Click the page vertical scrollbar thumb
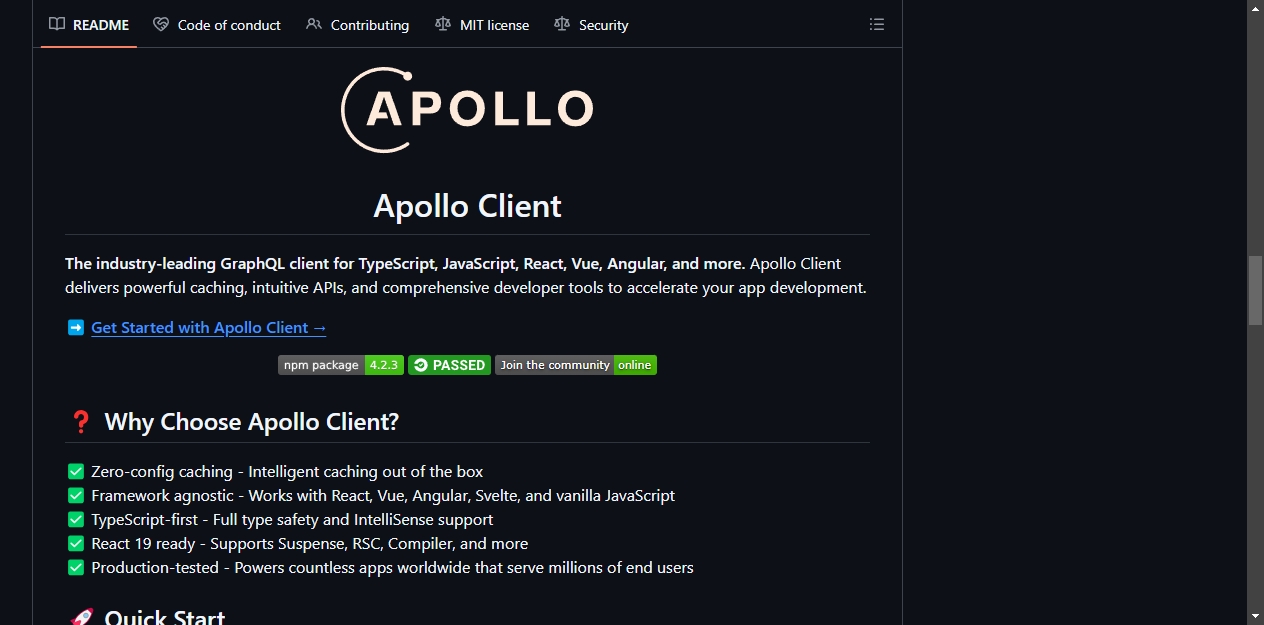This screenshot has width=1264, height=625. coord(1255,290)
